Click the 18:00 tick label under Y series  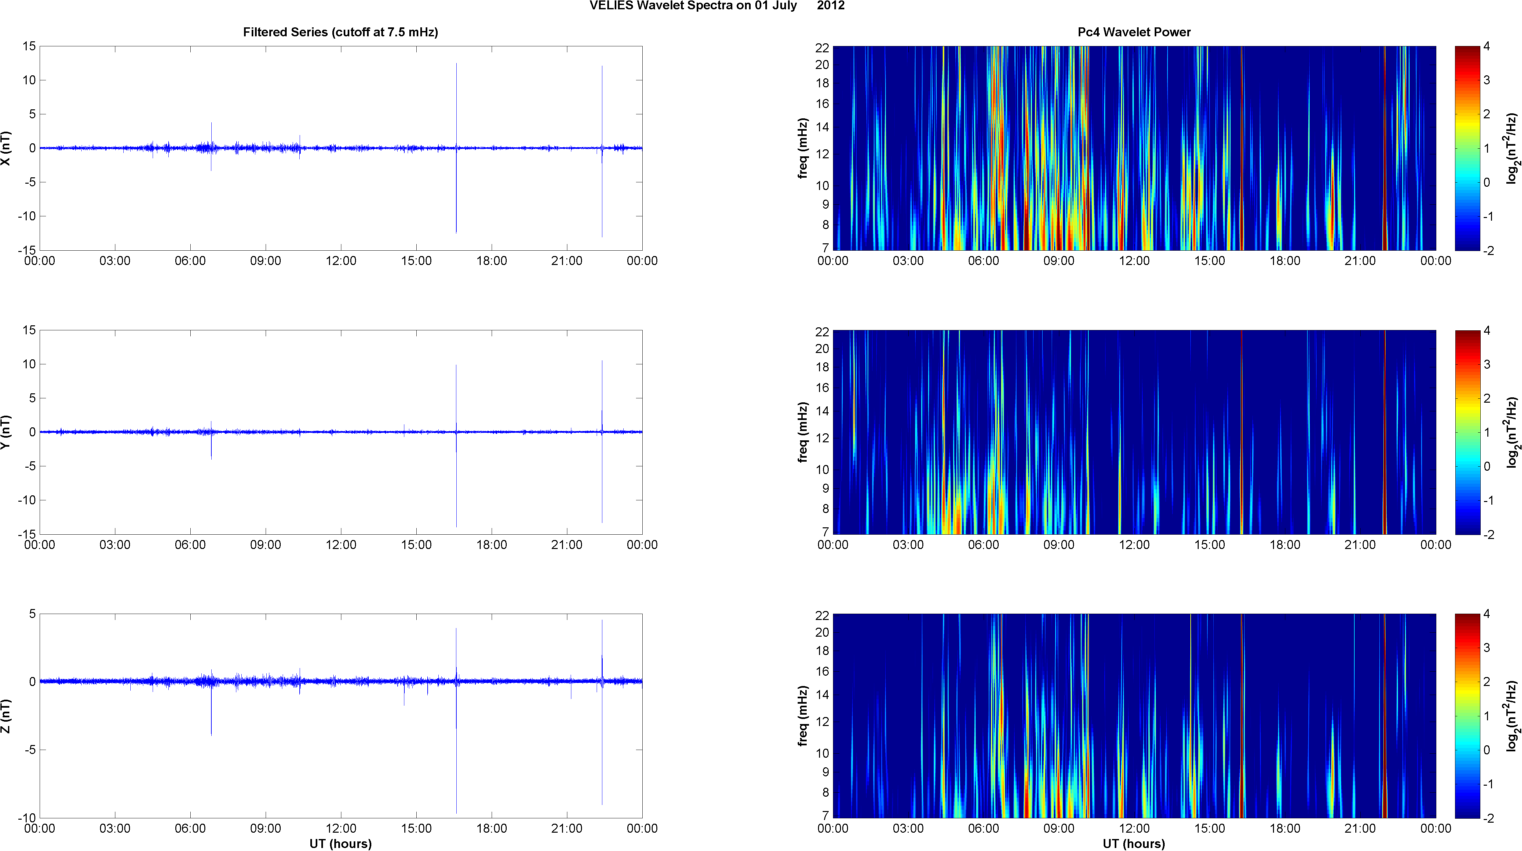pyautogui.click(x=491, y=545)
